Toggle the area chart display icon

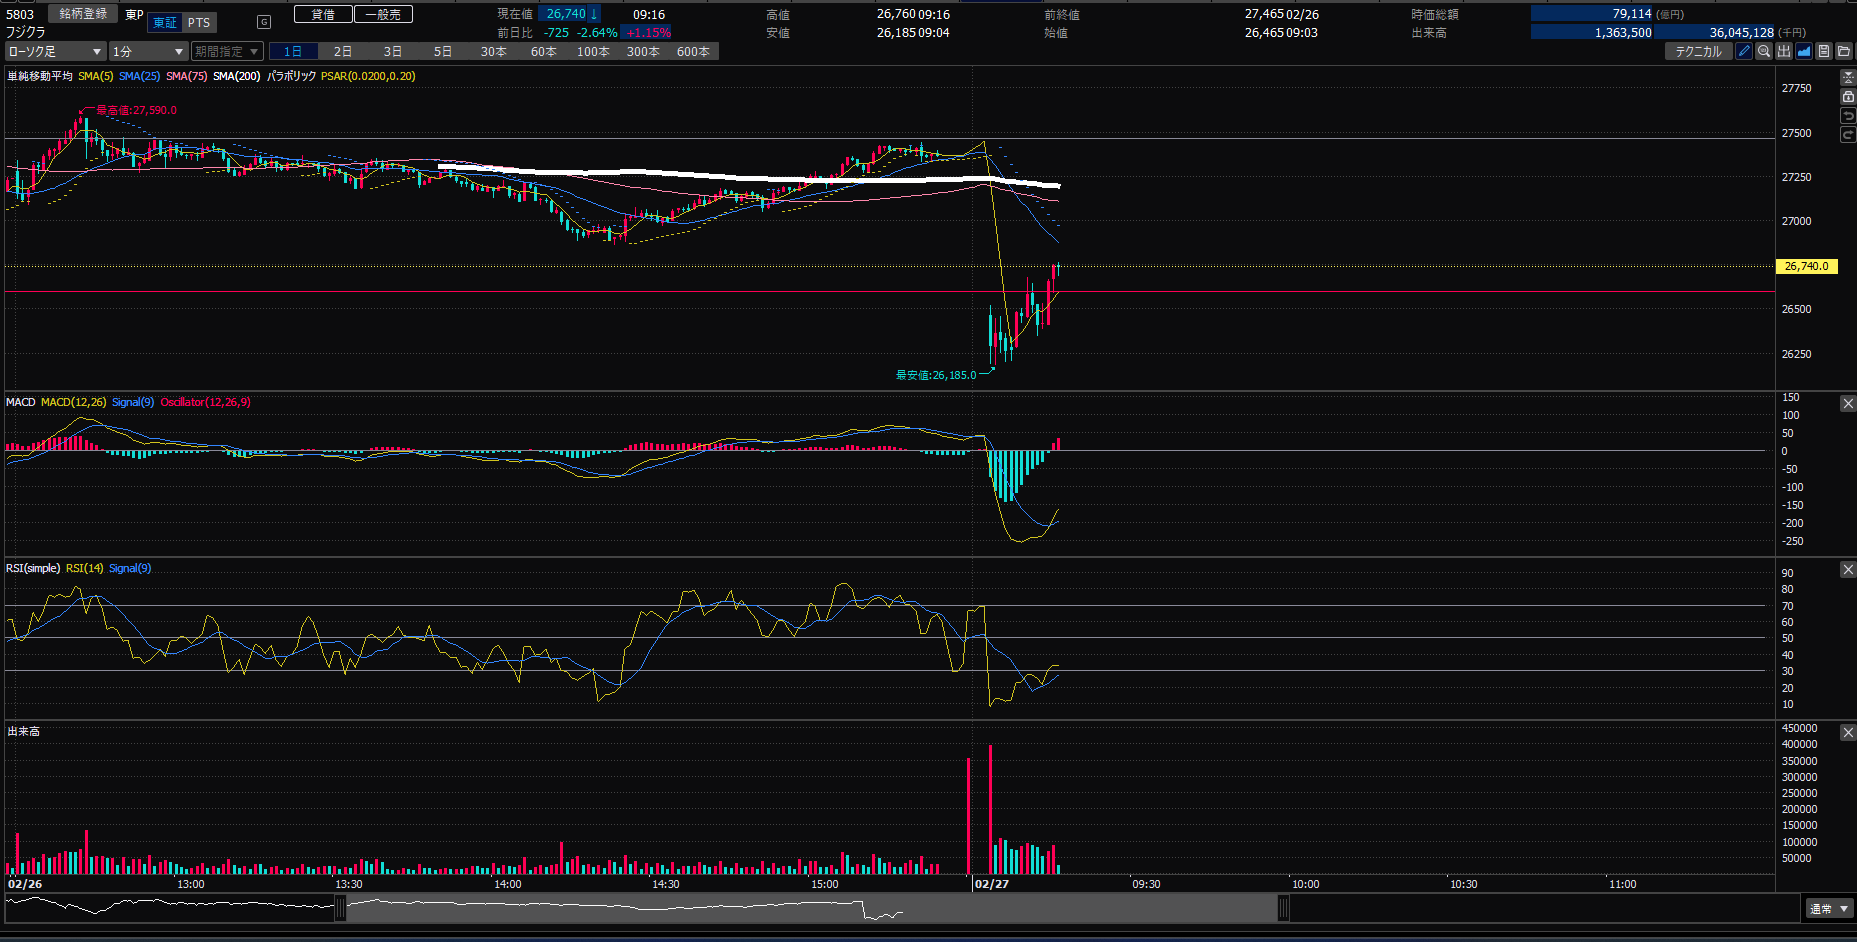point(1804,51)
